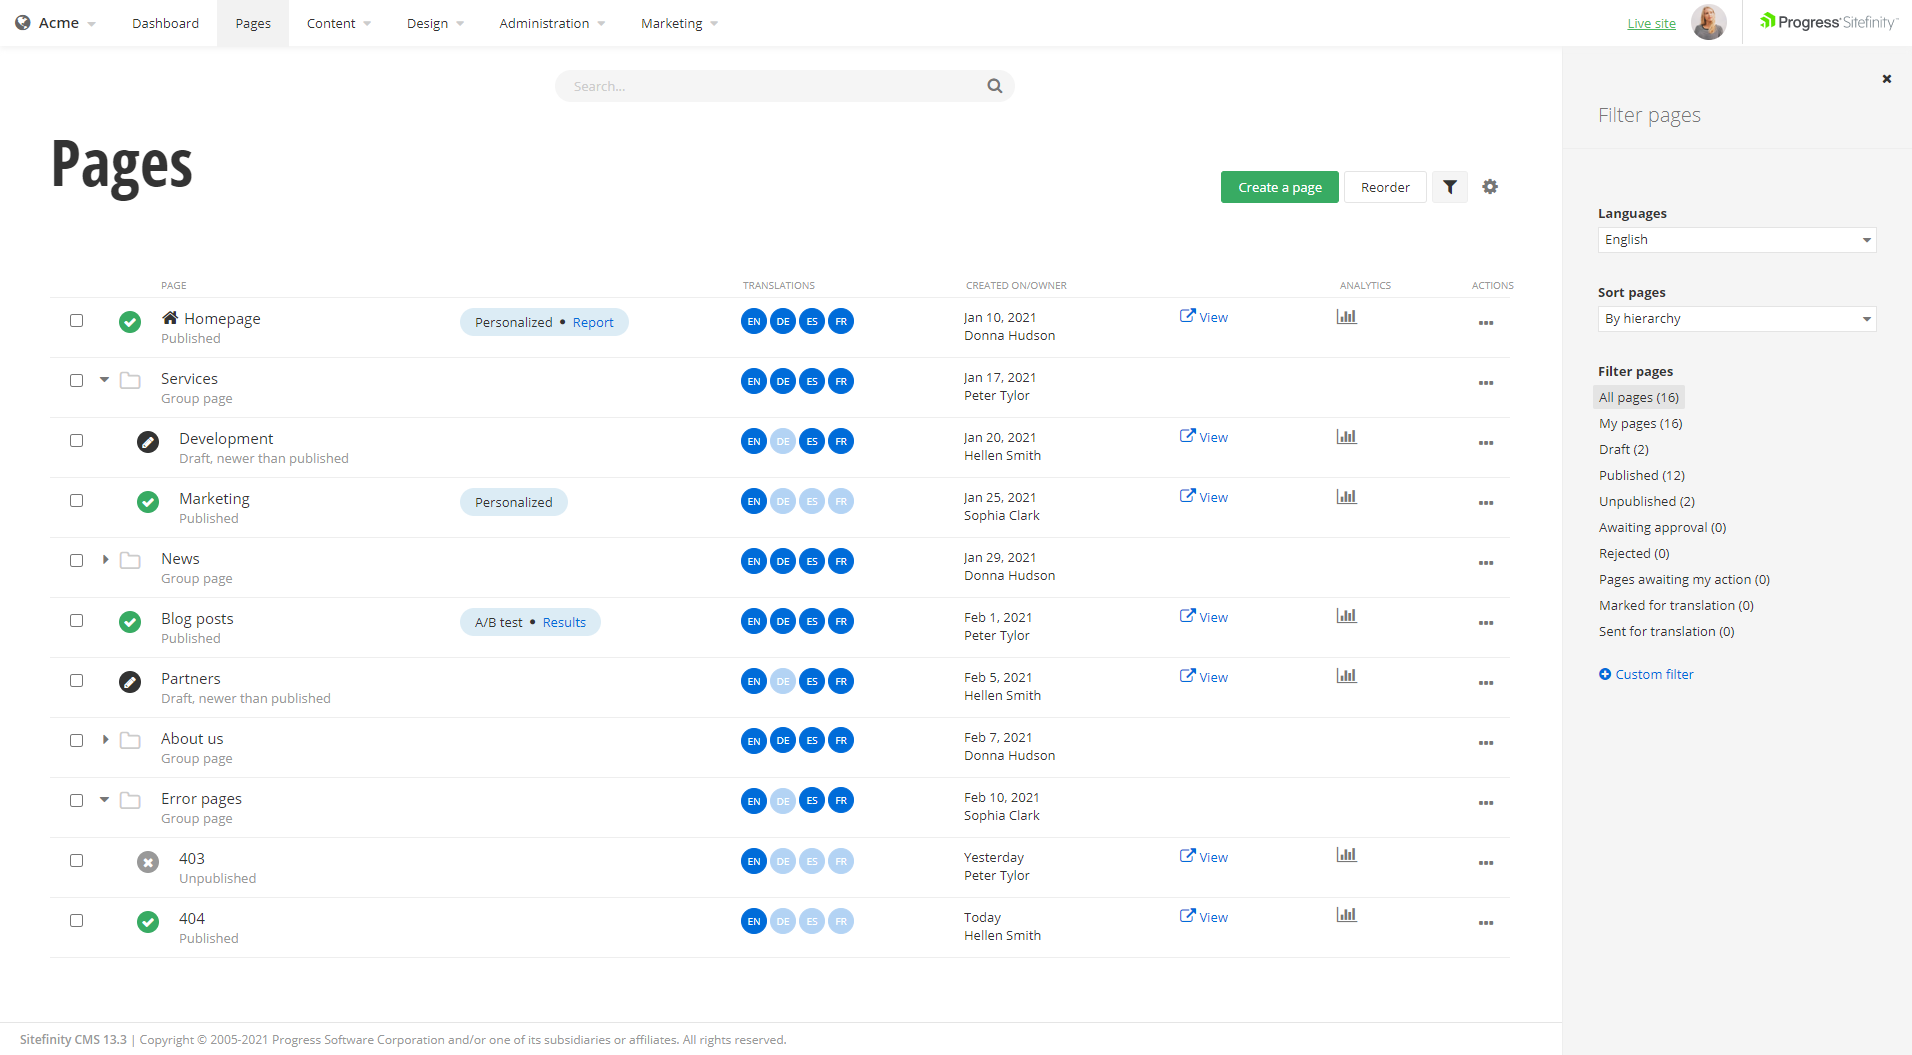Collapse the Services group page

click(105, 380)
